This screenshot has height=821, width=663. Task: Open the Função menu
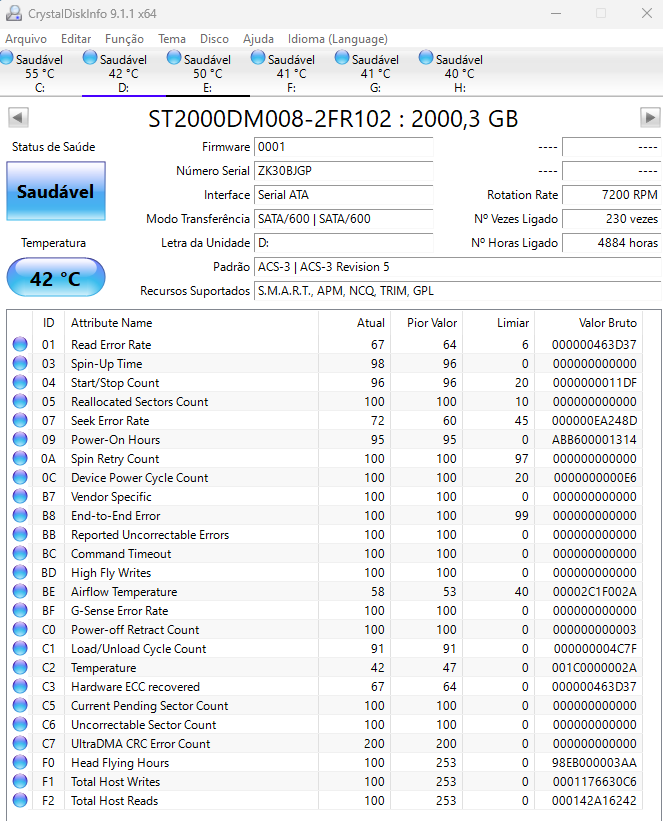pos(124,39)
